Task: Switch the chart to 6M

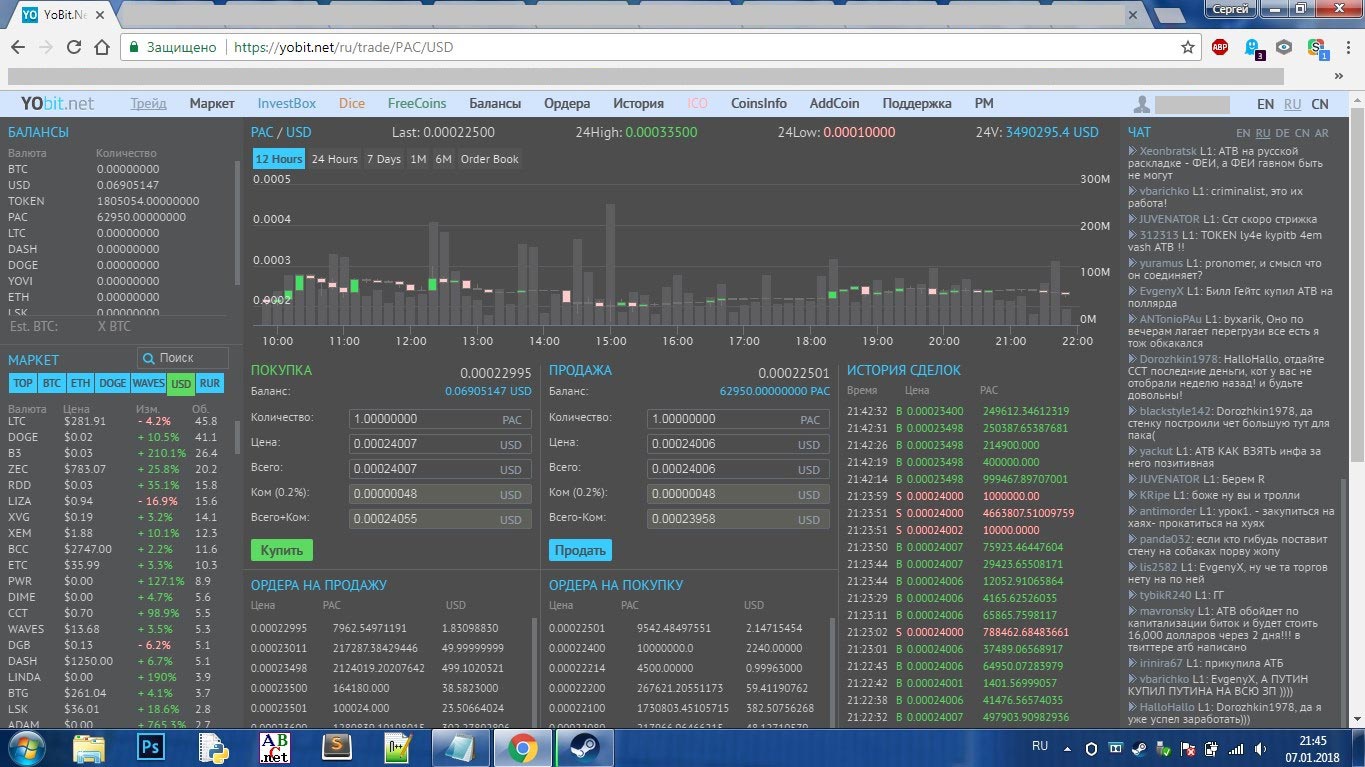Action: point(444,159)
